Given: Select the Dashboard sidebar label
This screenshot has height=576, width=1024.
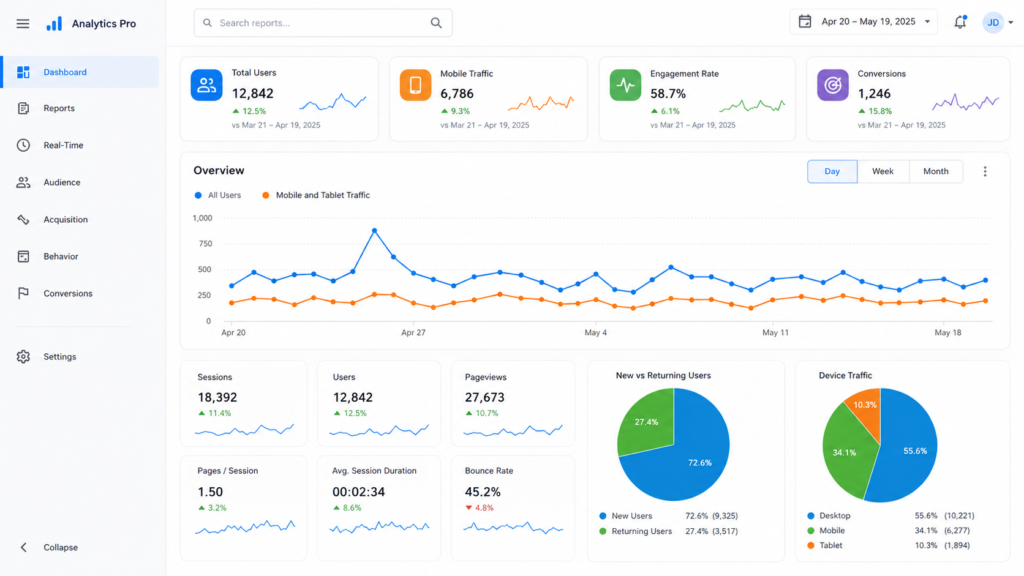Looking at the screenshot, I should (x=65, y=72).
